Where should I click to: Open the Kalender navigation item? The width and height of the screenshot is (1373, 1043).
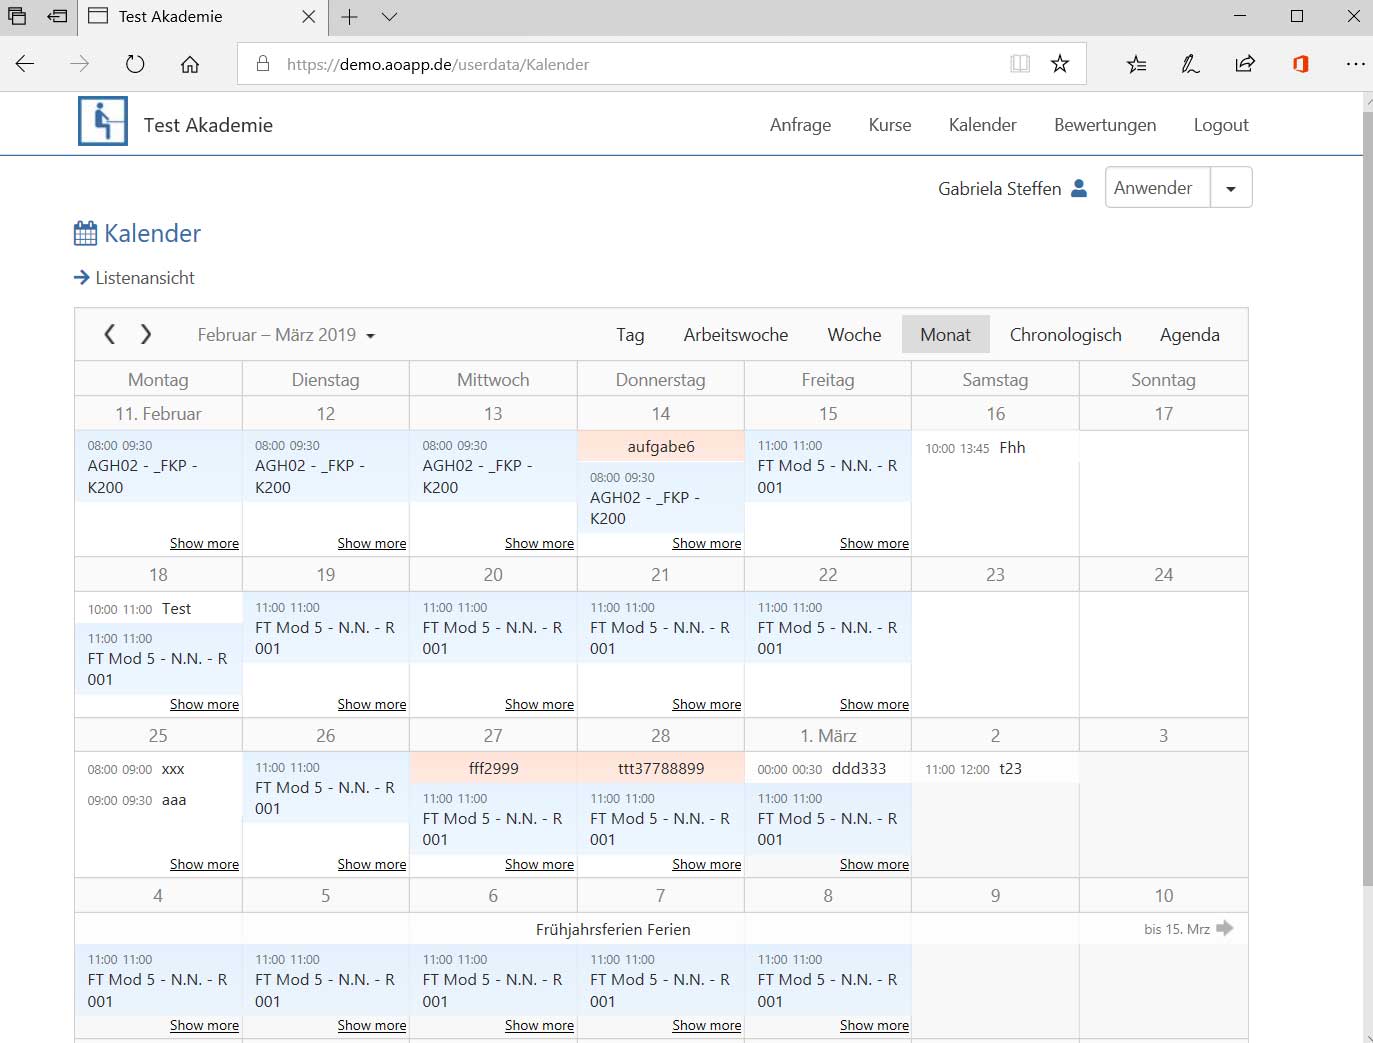[982, 125]
